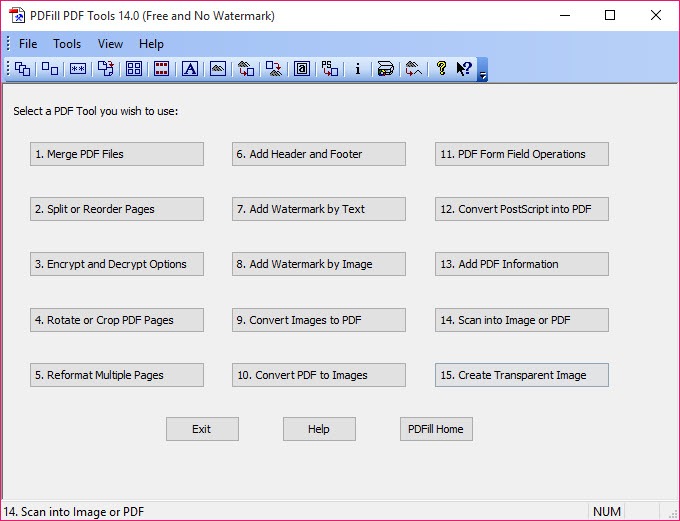This screenshot has width=680, height=521.
Task: Click the Add Header and Footer toolbar icon
Action: click(x=161, y=69)
